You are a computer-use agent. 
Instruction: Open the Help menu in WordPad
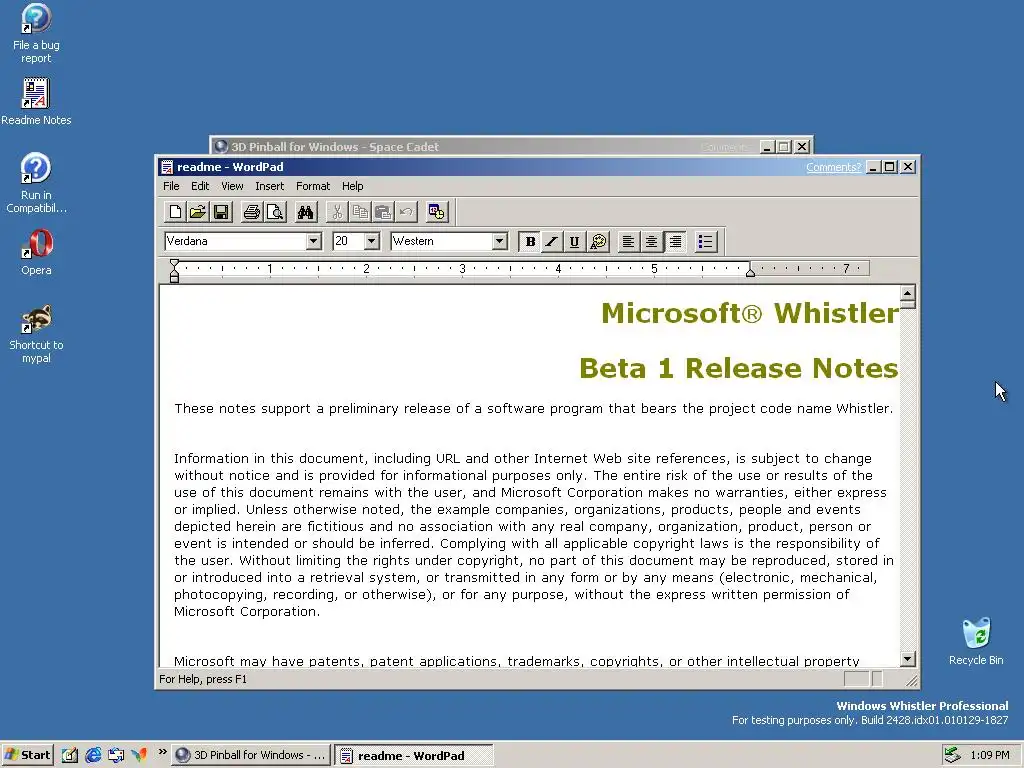coord(353,186)
